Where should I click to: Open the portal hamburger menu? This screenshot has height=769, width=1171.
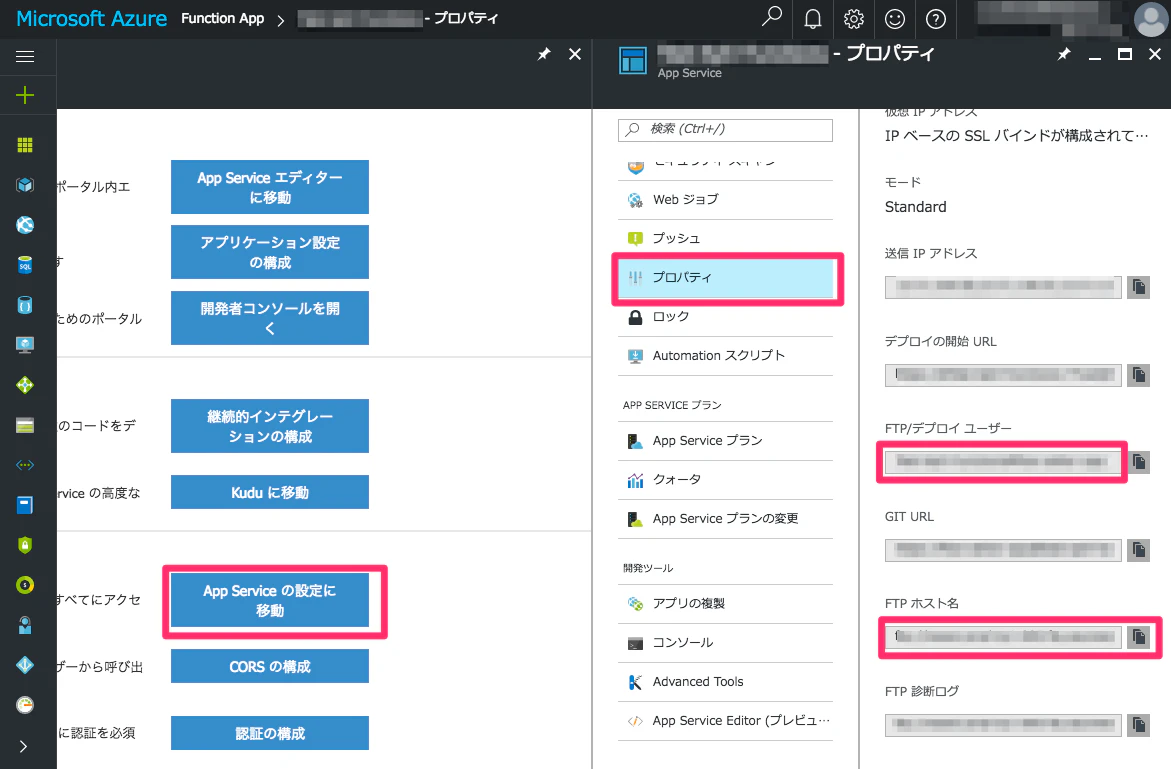pos(25,57)
